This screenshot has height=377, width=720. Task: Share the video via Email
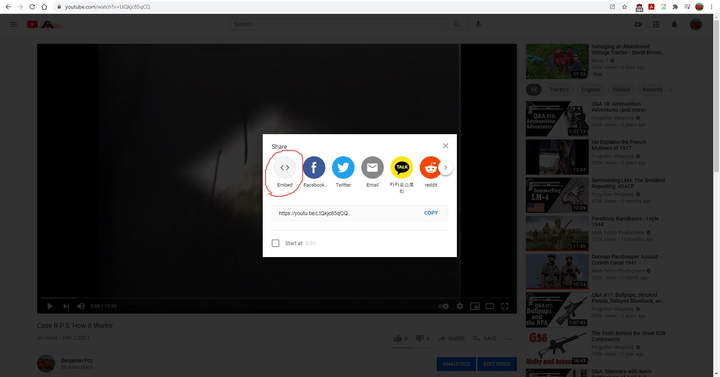(x=372, y=168)
